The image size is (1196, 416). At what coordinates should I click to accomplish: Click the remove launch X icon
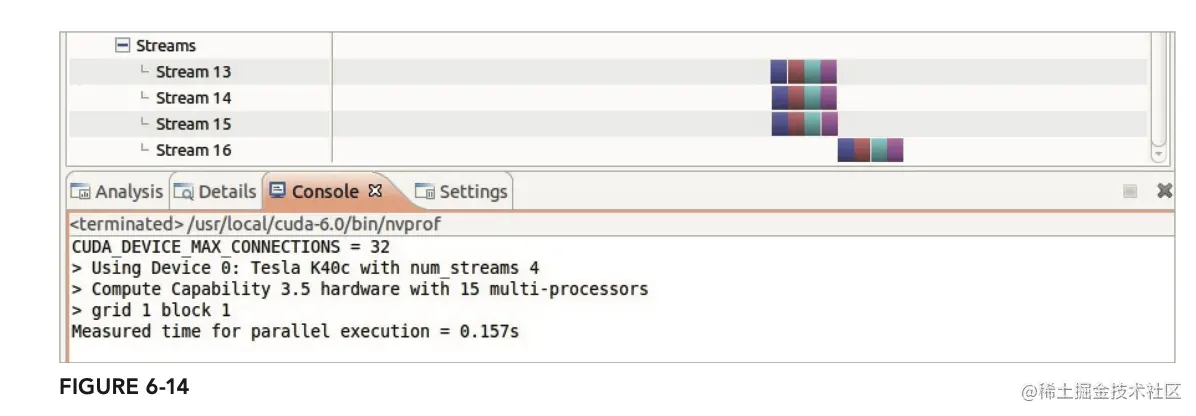tap(1164, 190)
